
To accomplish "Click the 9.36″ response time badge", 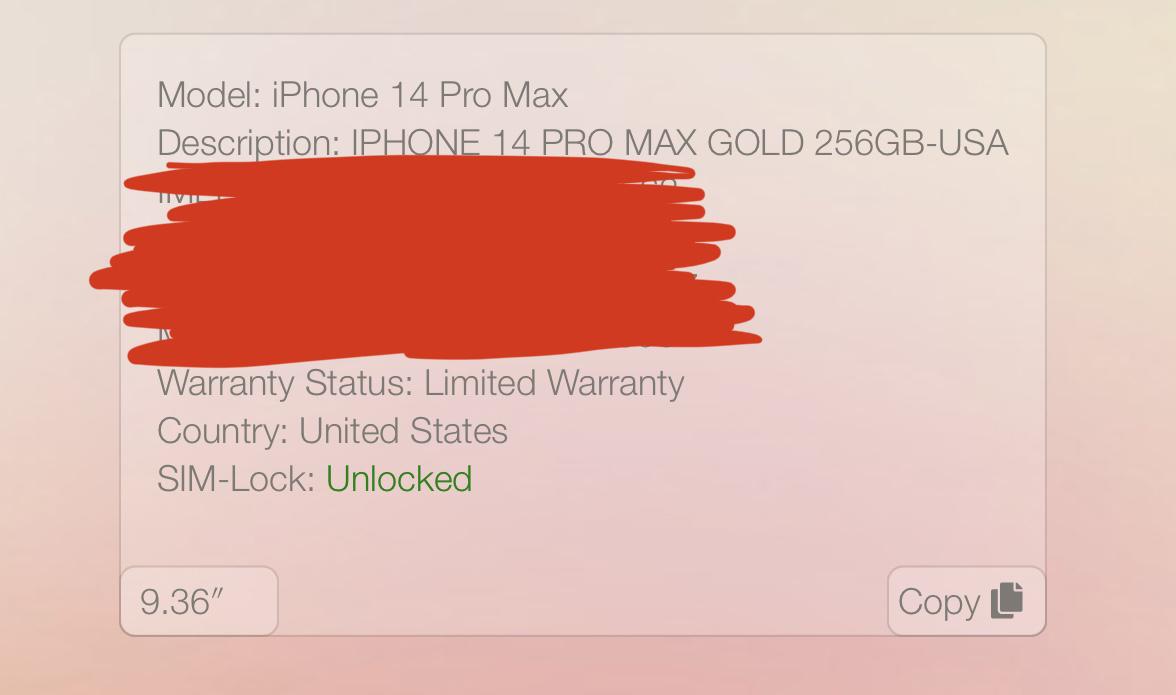I will 199,601.
